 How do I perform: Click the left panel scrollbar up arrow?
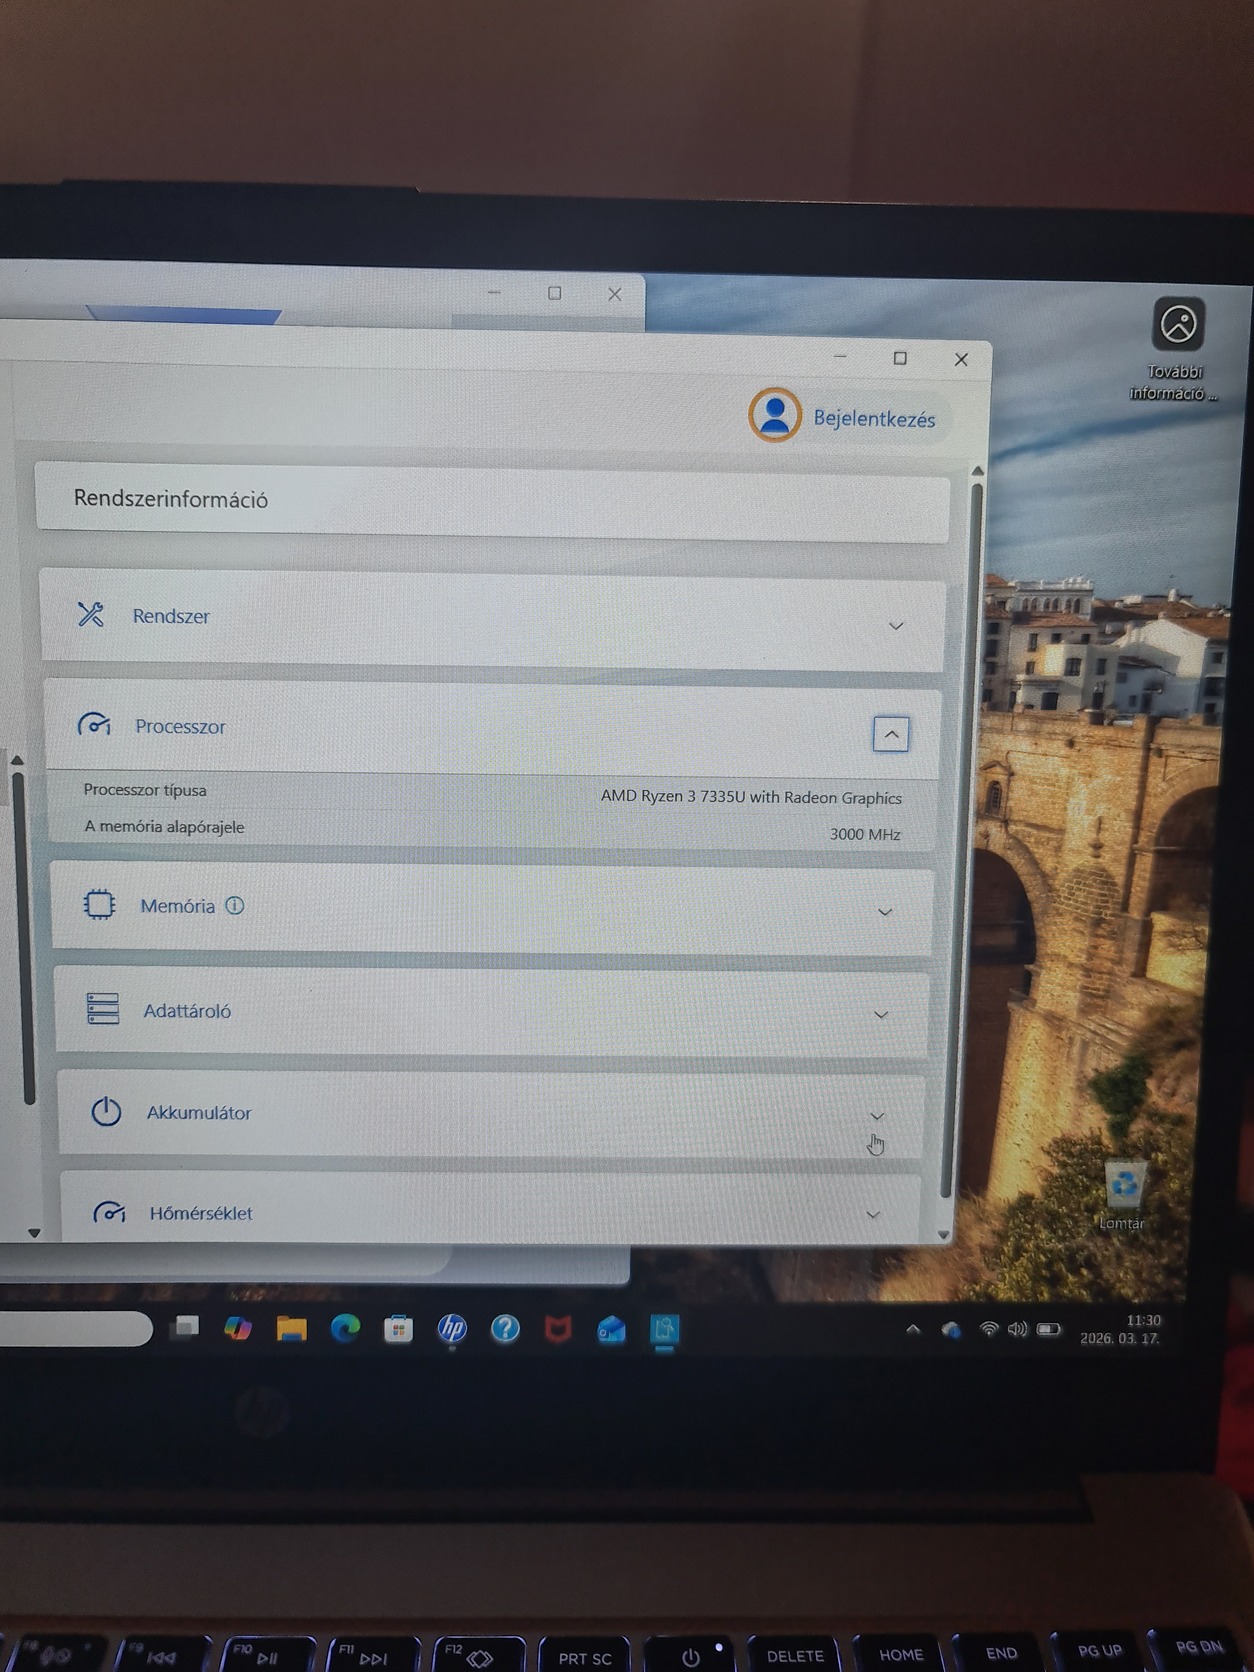[17, 760]
